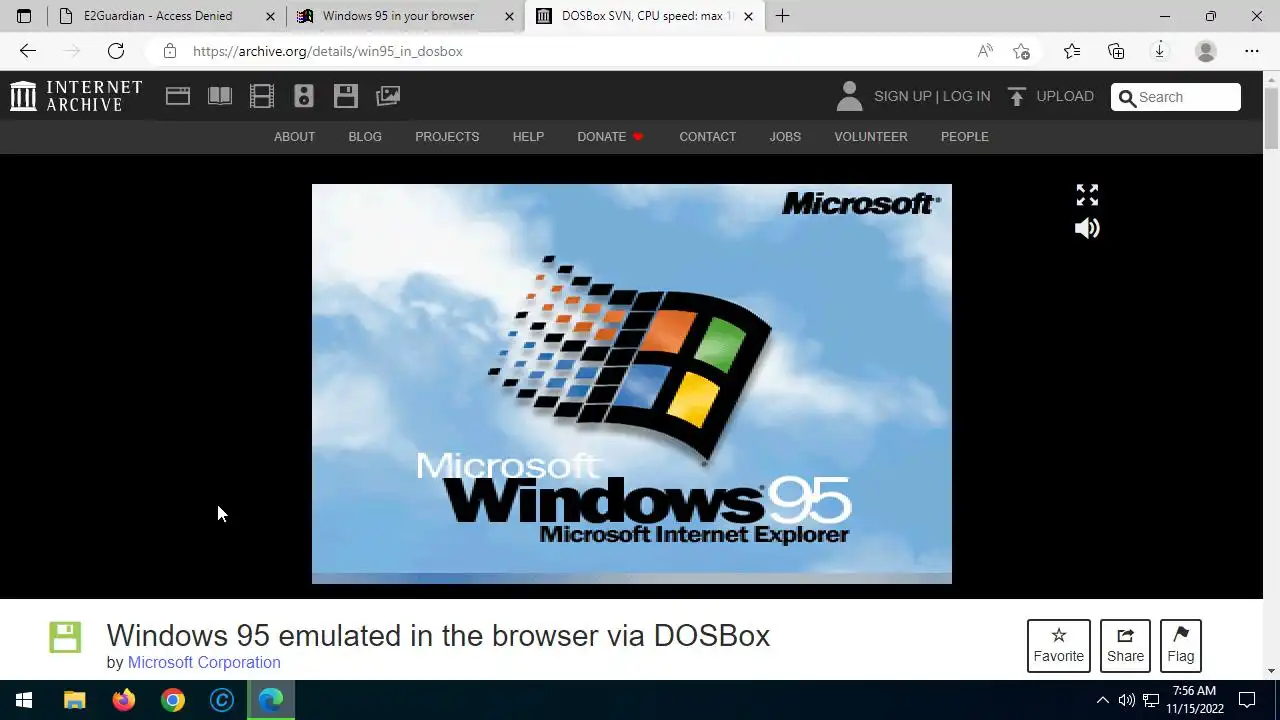Image resolution: width=1280 pixels, height=720 pixels.
Task: Open the HELP menu item
Action: coord(528,137)
